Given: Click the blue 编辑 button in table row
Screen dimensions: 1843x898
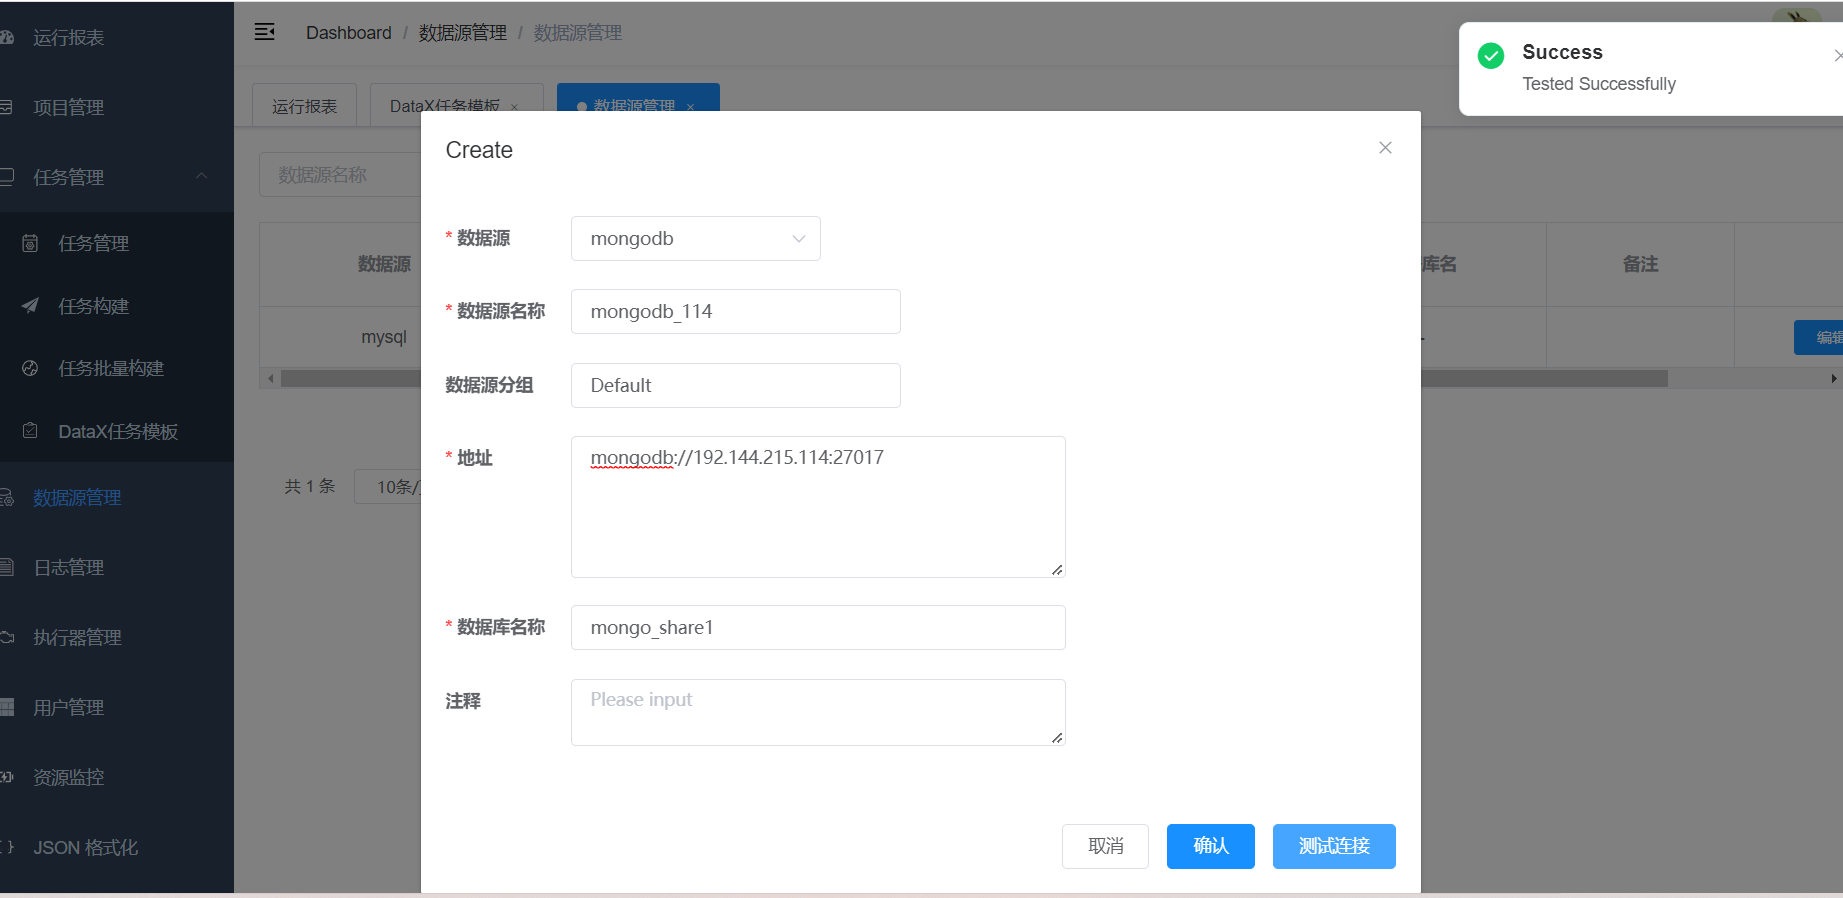Looking at the screenshot, I should (1819, 338).
